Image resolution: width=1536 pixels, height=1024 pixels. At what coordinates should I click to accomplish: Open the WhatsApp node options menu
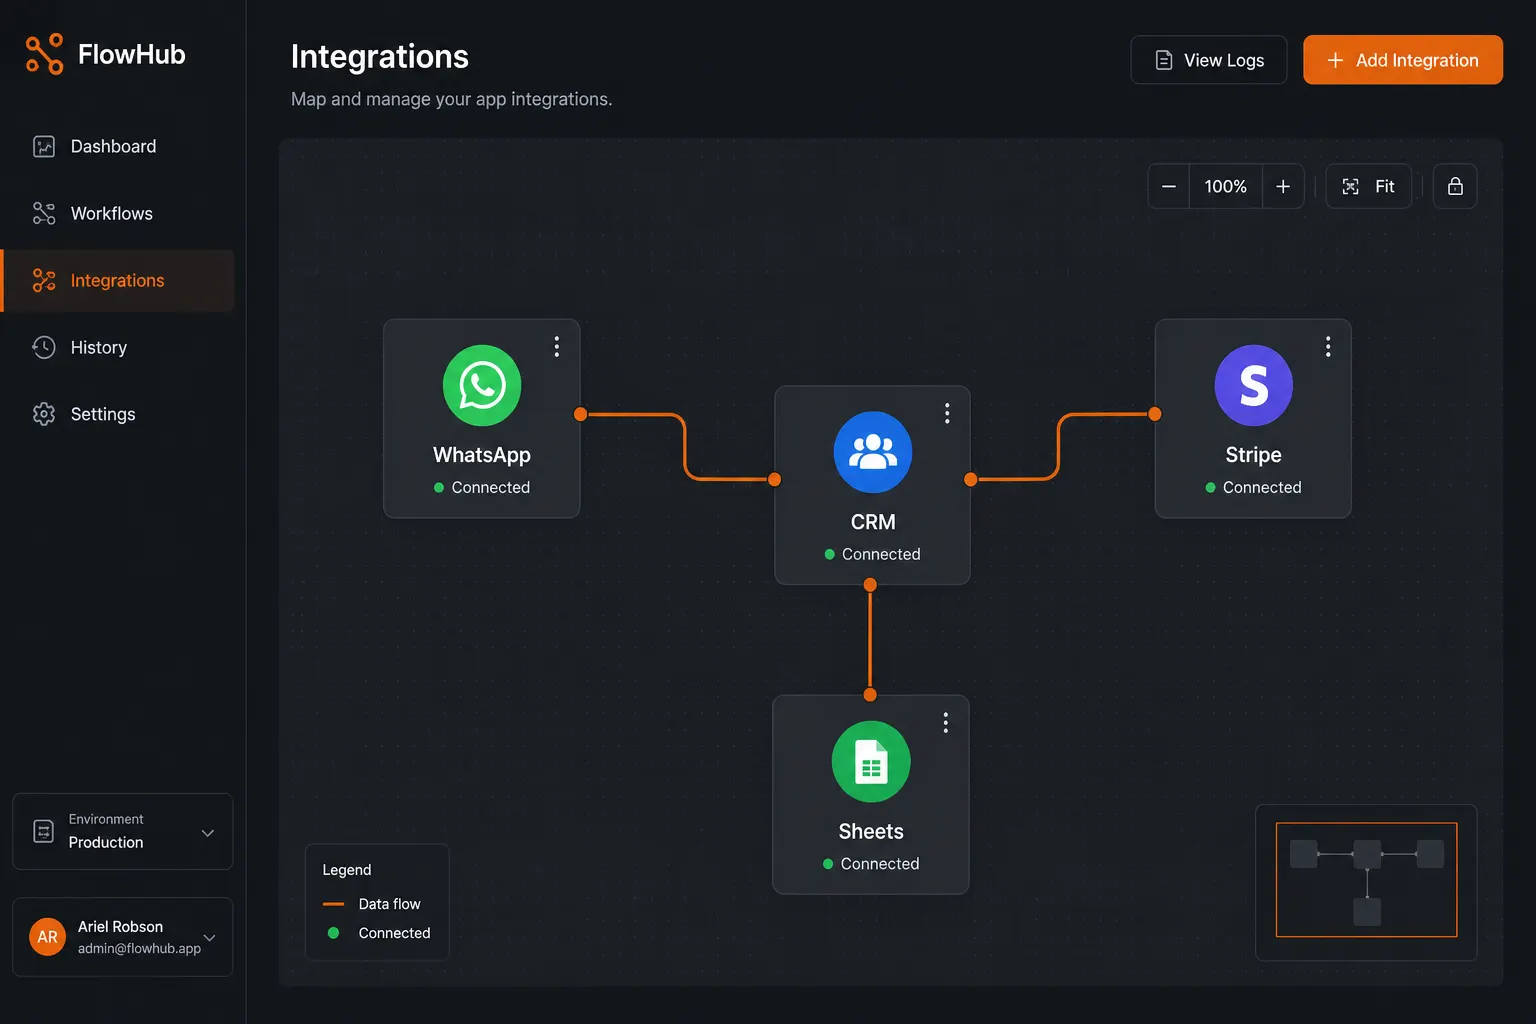pos(557,347)
